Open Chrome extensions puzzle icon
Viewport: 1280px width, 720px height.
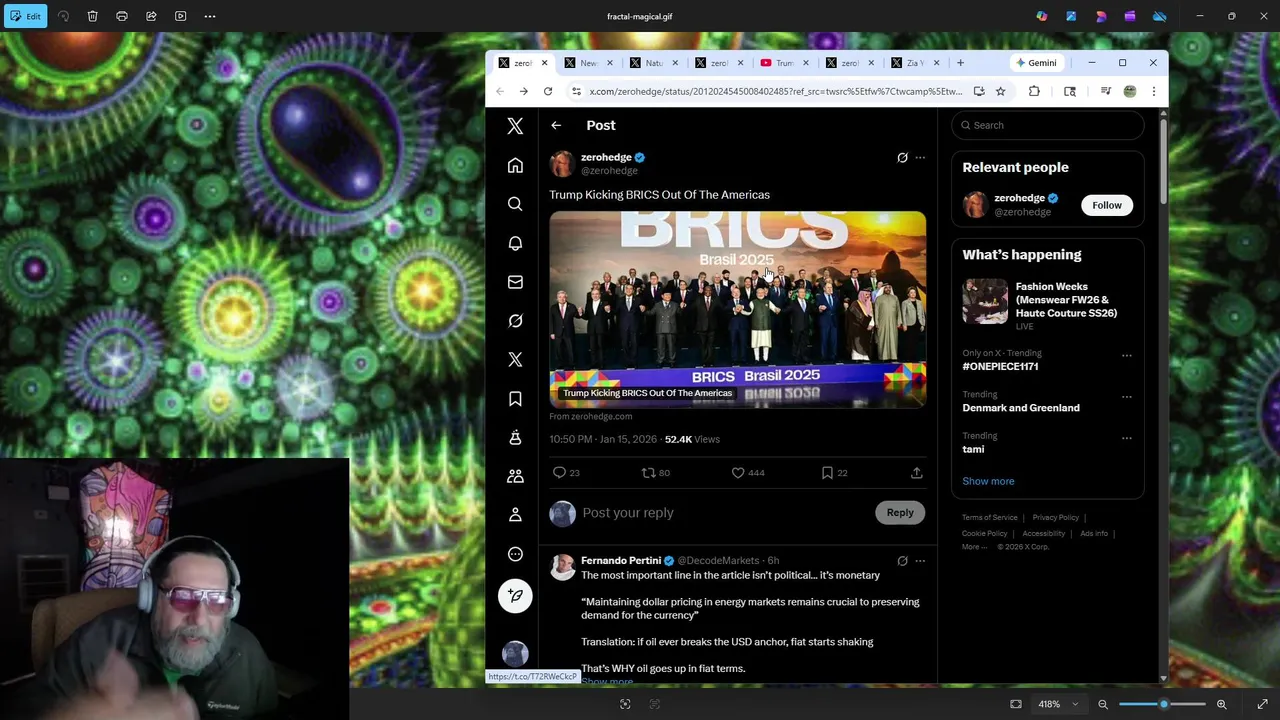pos(1034,91)
